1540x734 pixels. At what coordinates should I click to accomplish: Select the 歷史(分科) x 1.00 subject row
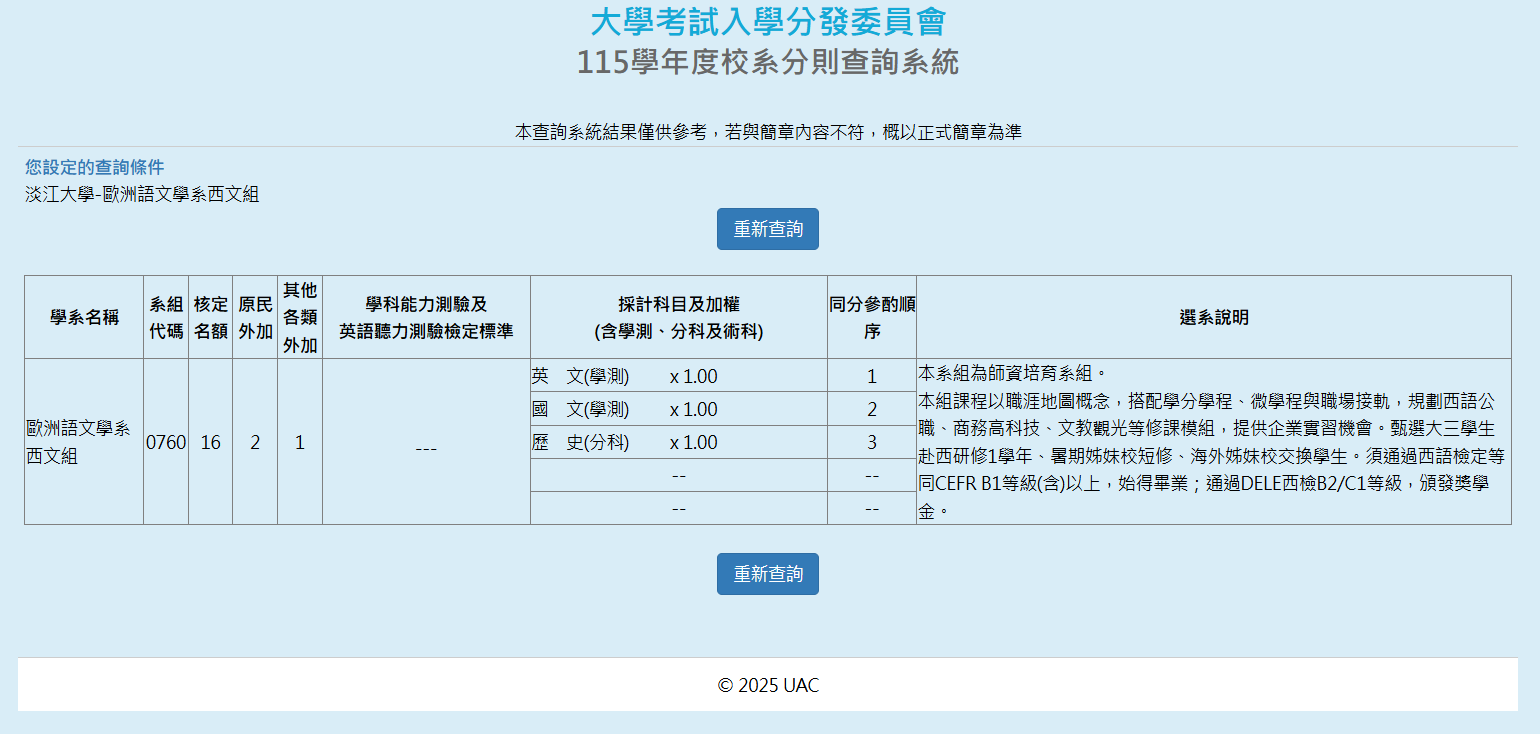tap(625, 442)
